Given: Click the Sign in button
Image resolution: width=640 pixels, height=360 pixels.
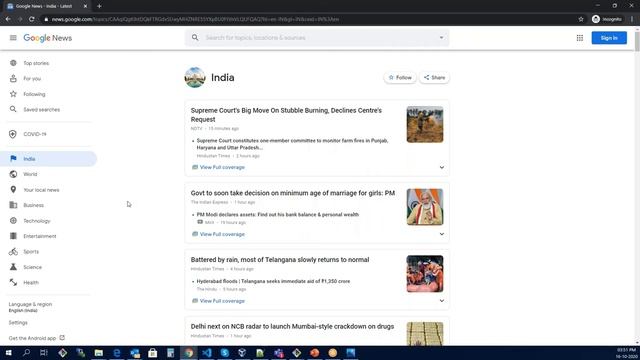Looking at the screenshot, I should [609, 38].
